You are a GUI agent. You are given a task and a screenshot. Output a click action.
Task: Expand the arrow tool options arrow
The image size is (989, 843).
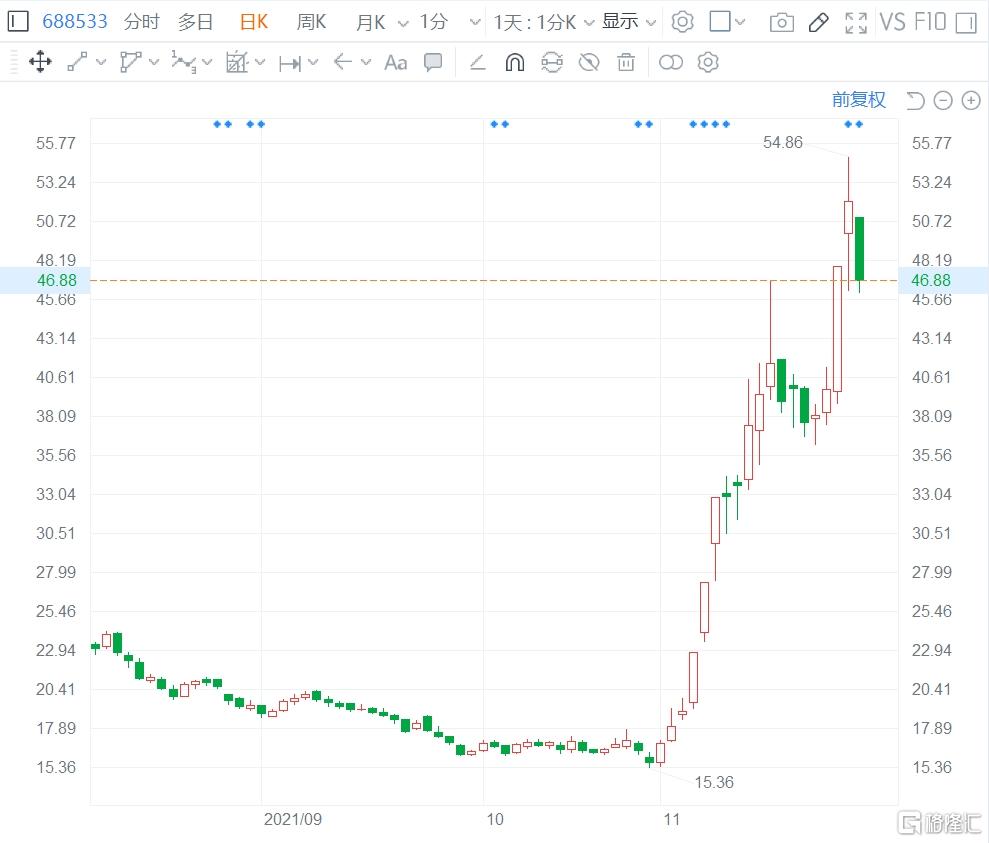click(366, 62)
